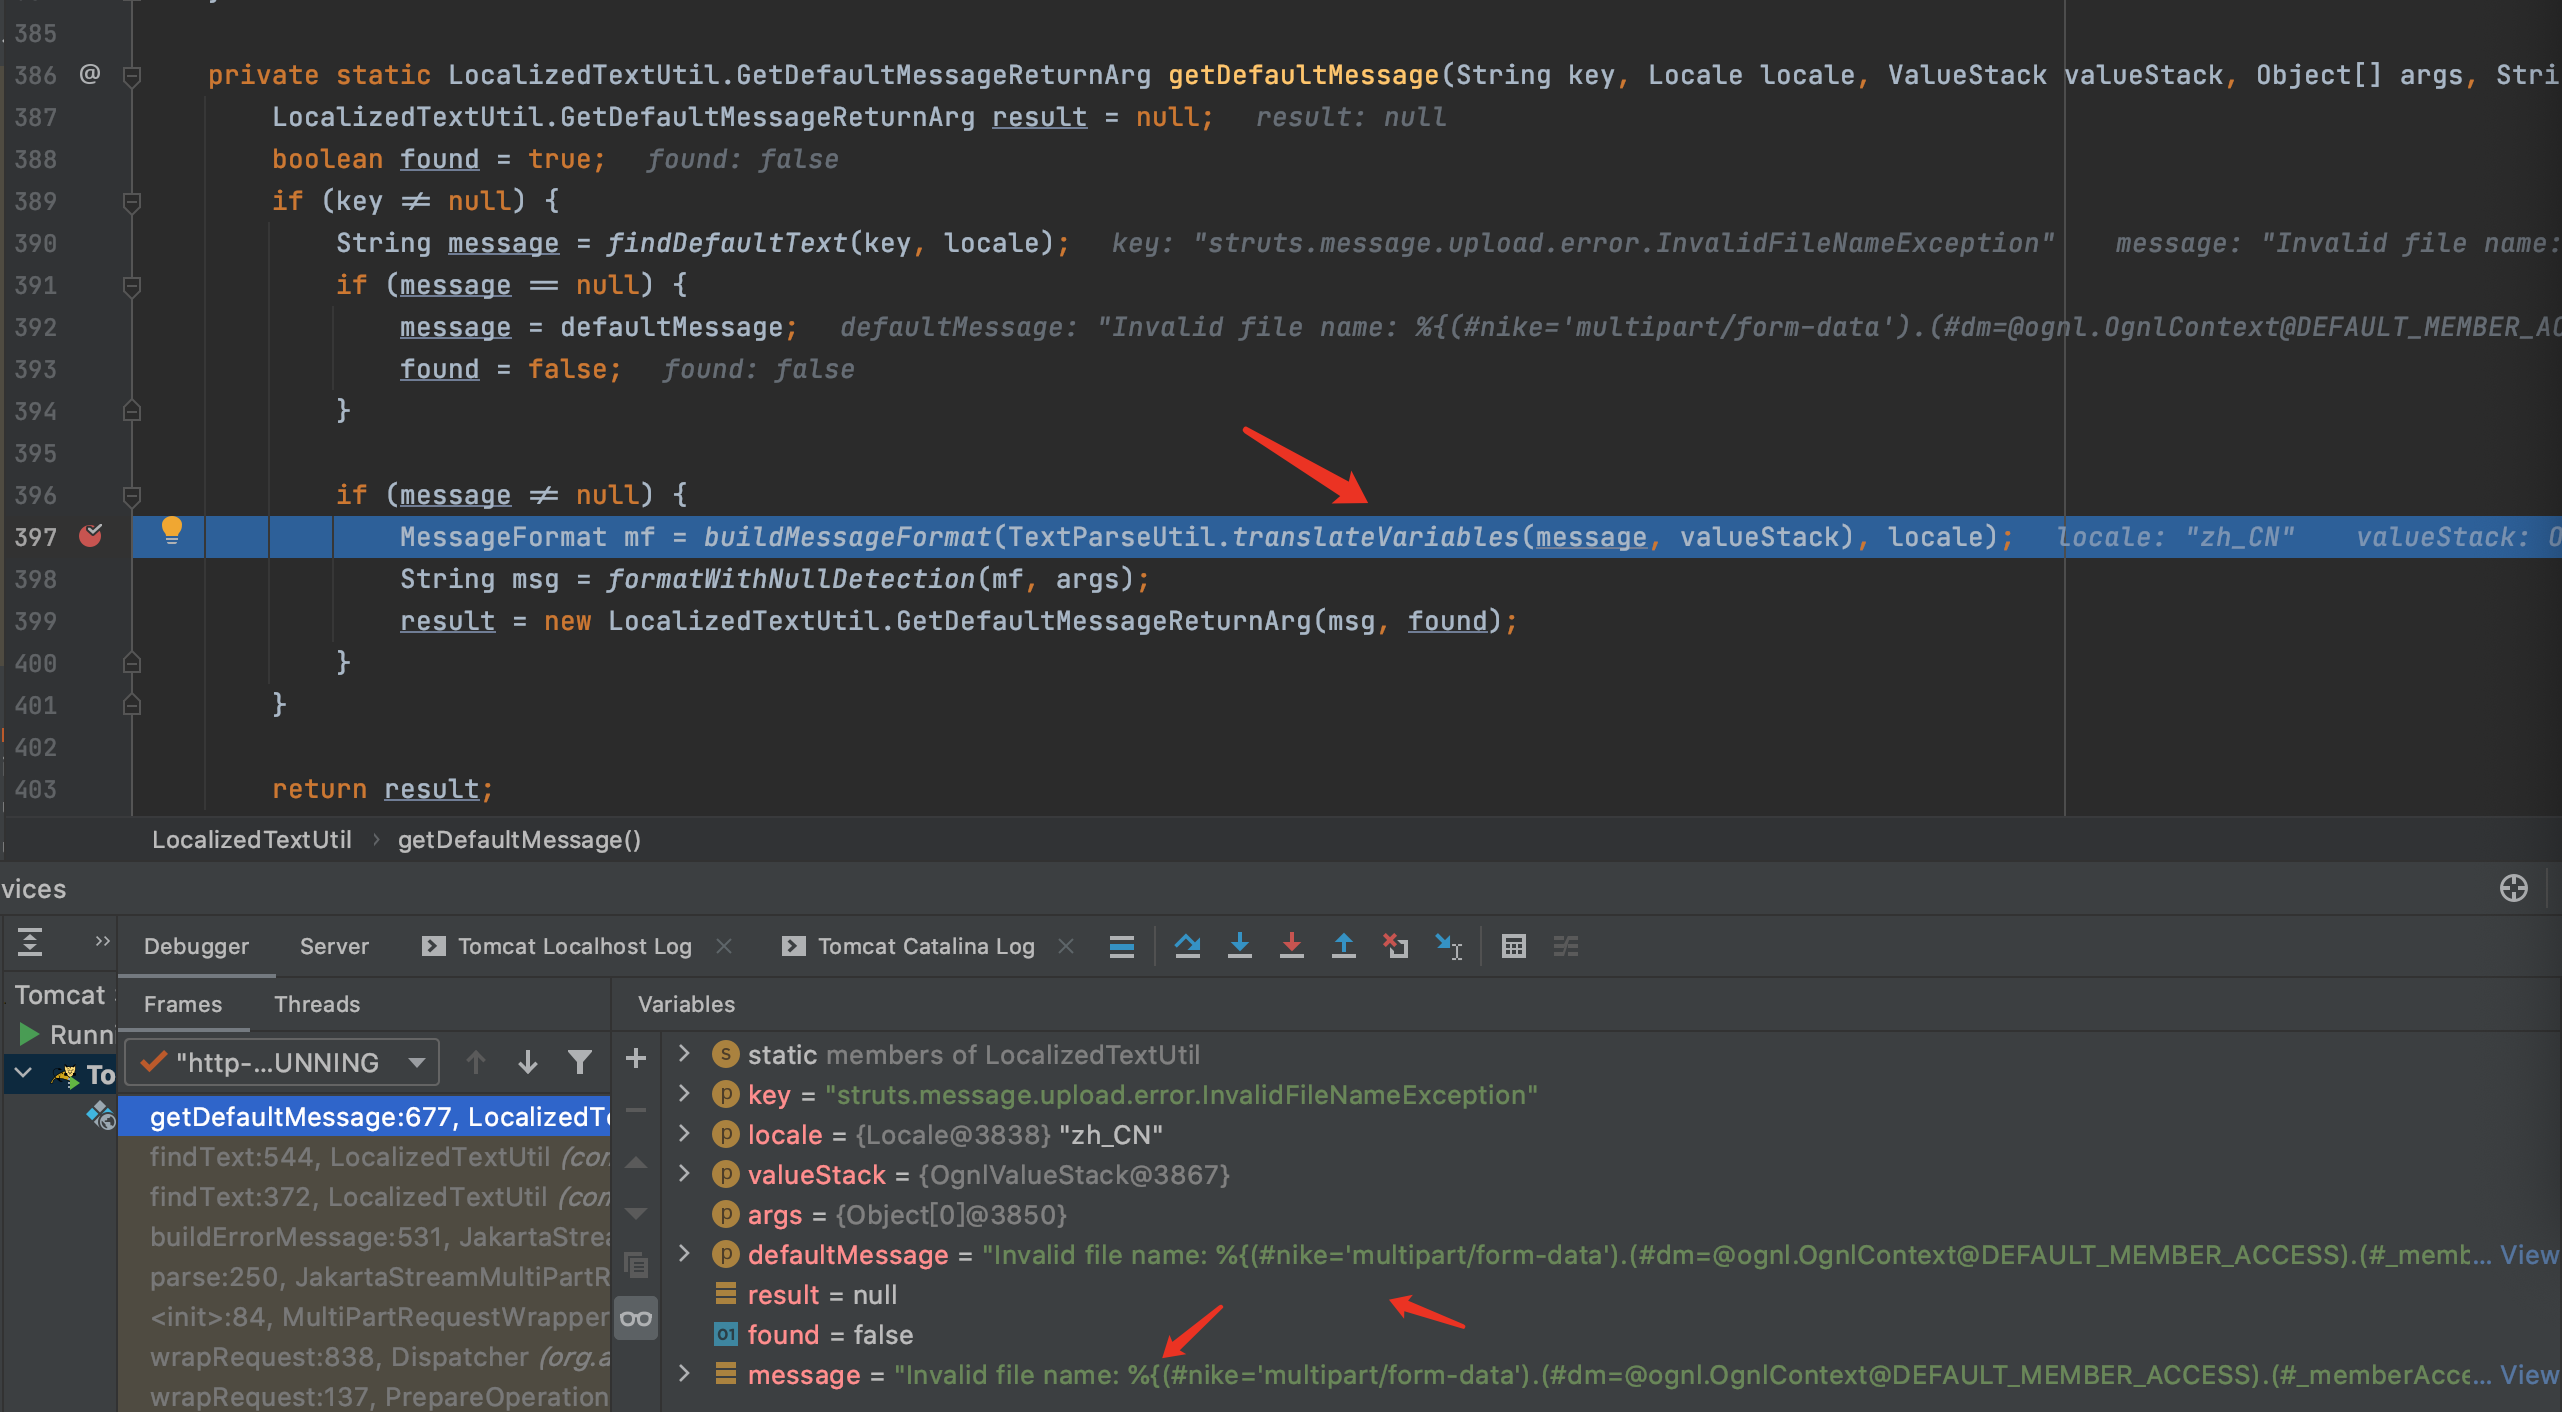
Task: Click the Tomcat server icon in tree
Action: (x=66, y=1076)
